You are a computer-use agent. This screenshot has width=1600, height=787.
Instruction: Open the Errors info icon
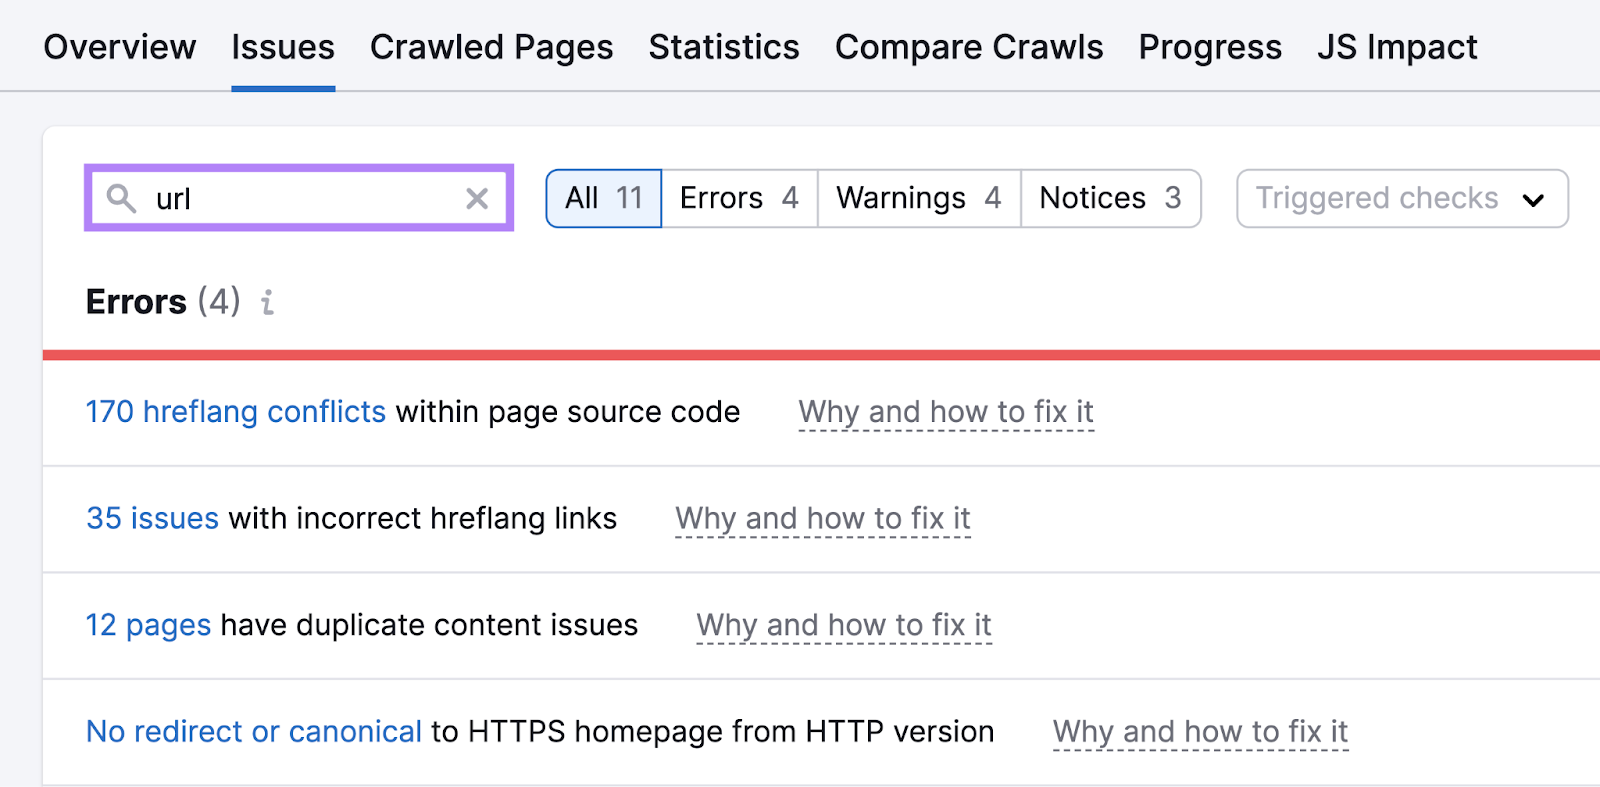(267, 302)
